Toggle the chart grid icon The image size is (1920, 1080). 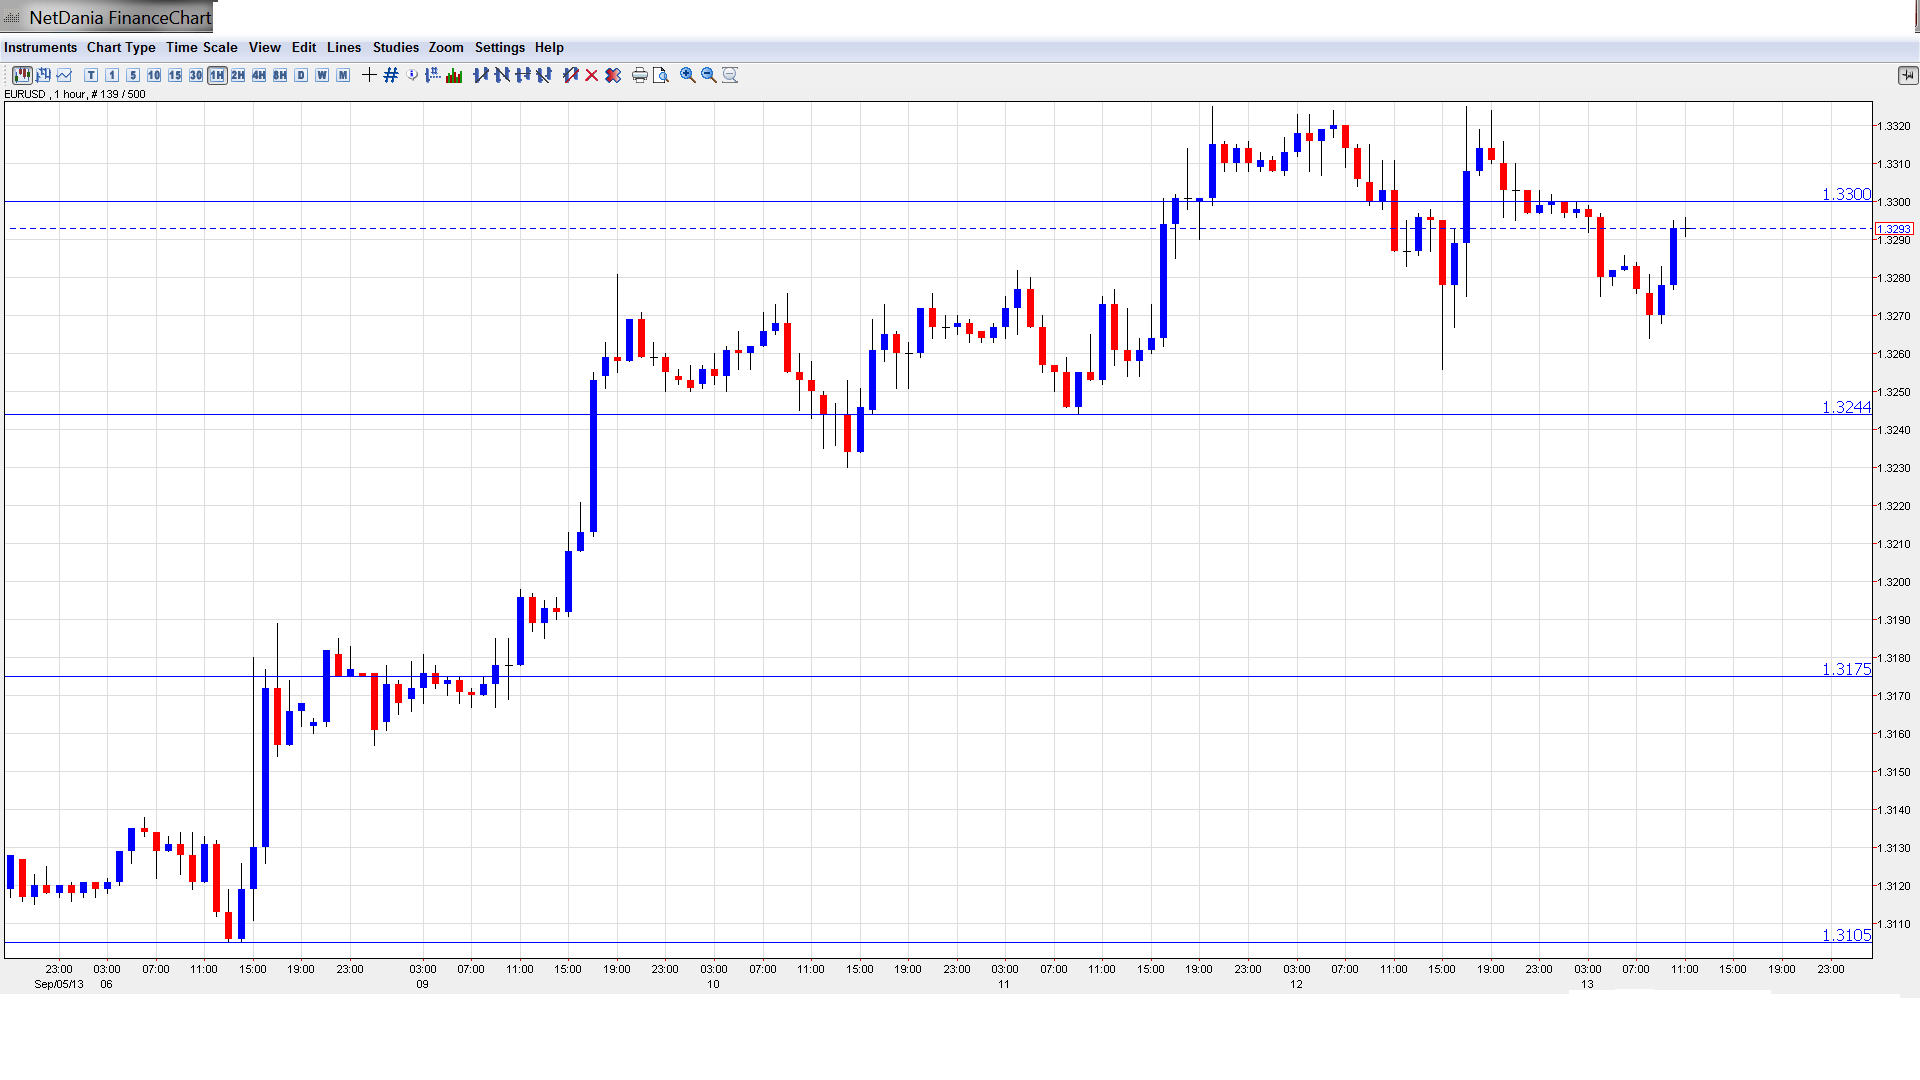coord(391,75)
